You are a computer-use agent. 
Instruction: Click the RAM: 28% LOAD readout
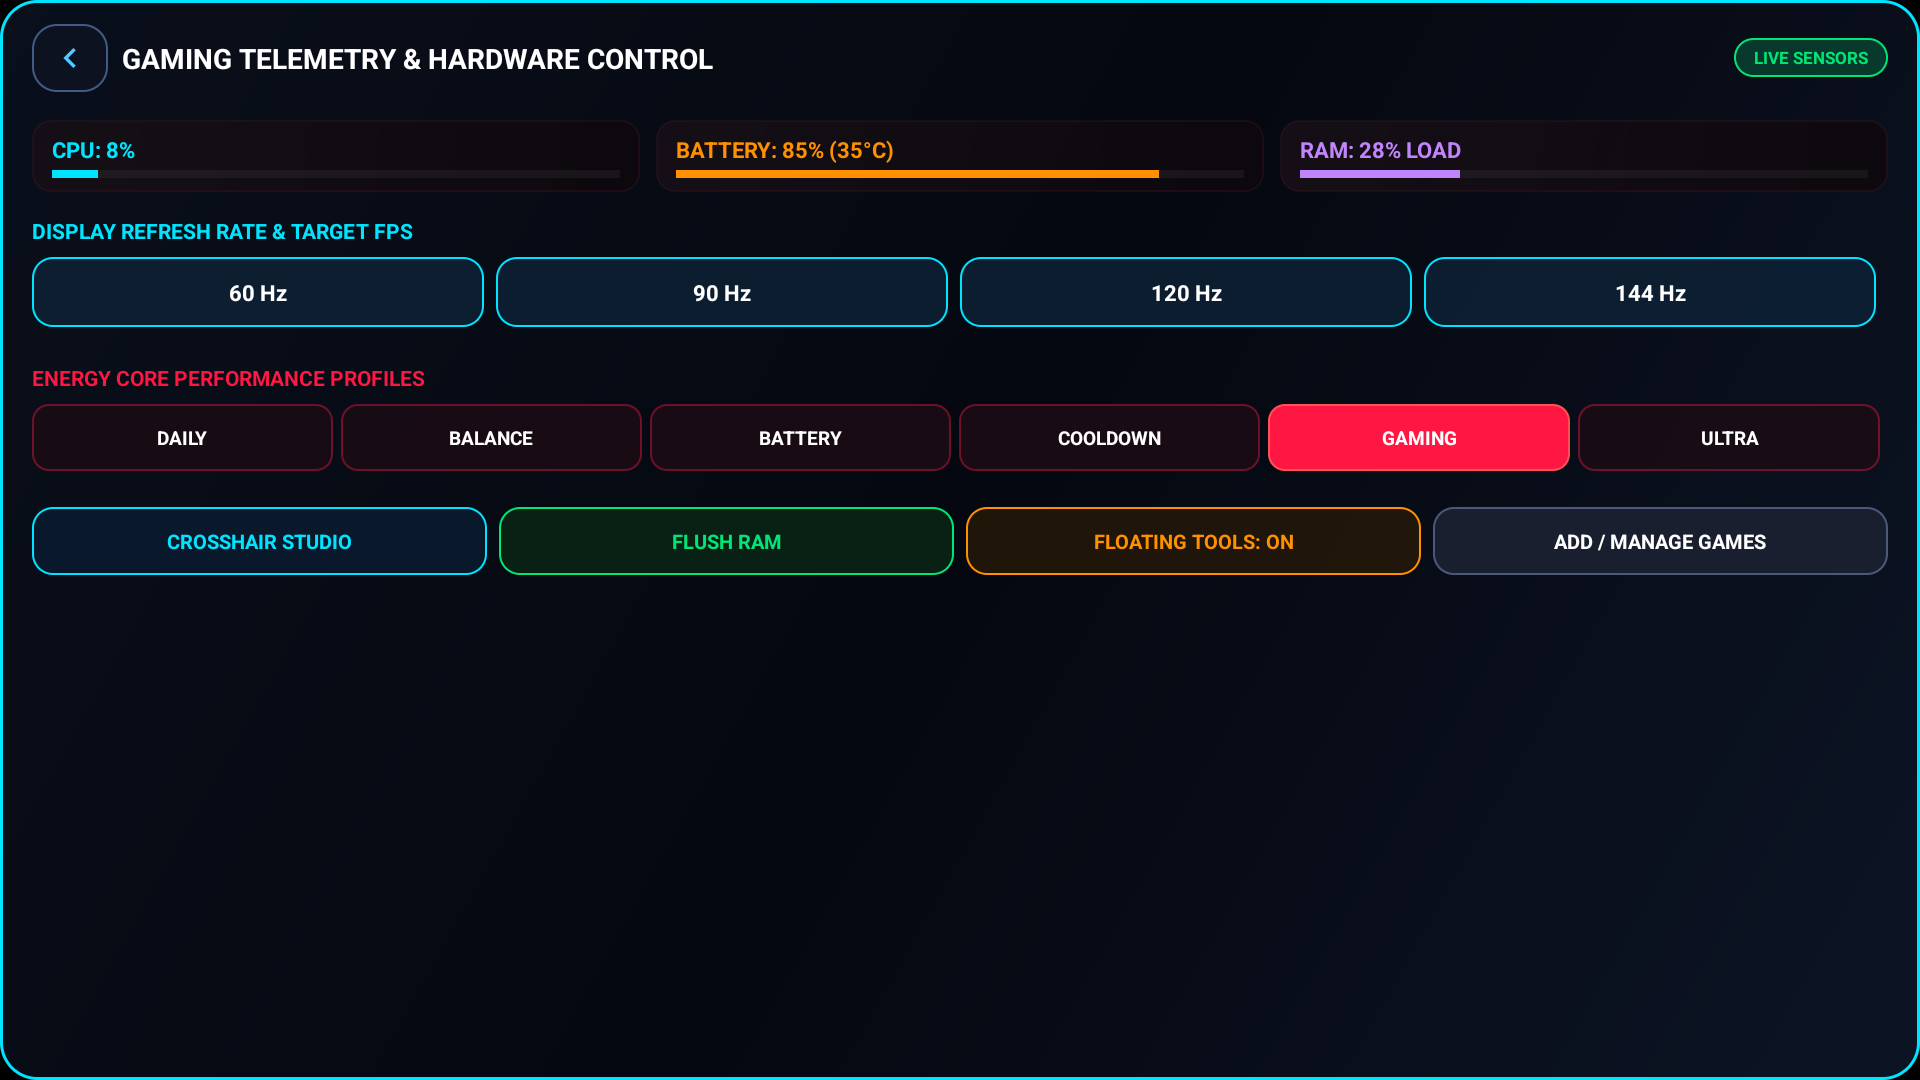click(1380, 150)
